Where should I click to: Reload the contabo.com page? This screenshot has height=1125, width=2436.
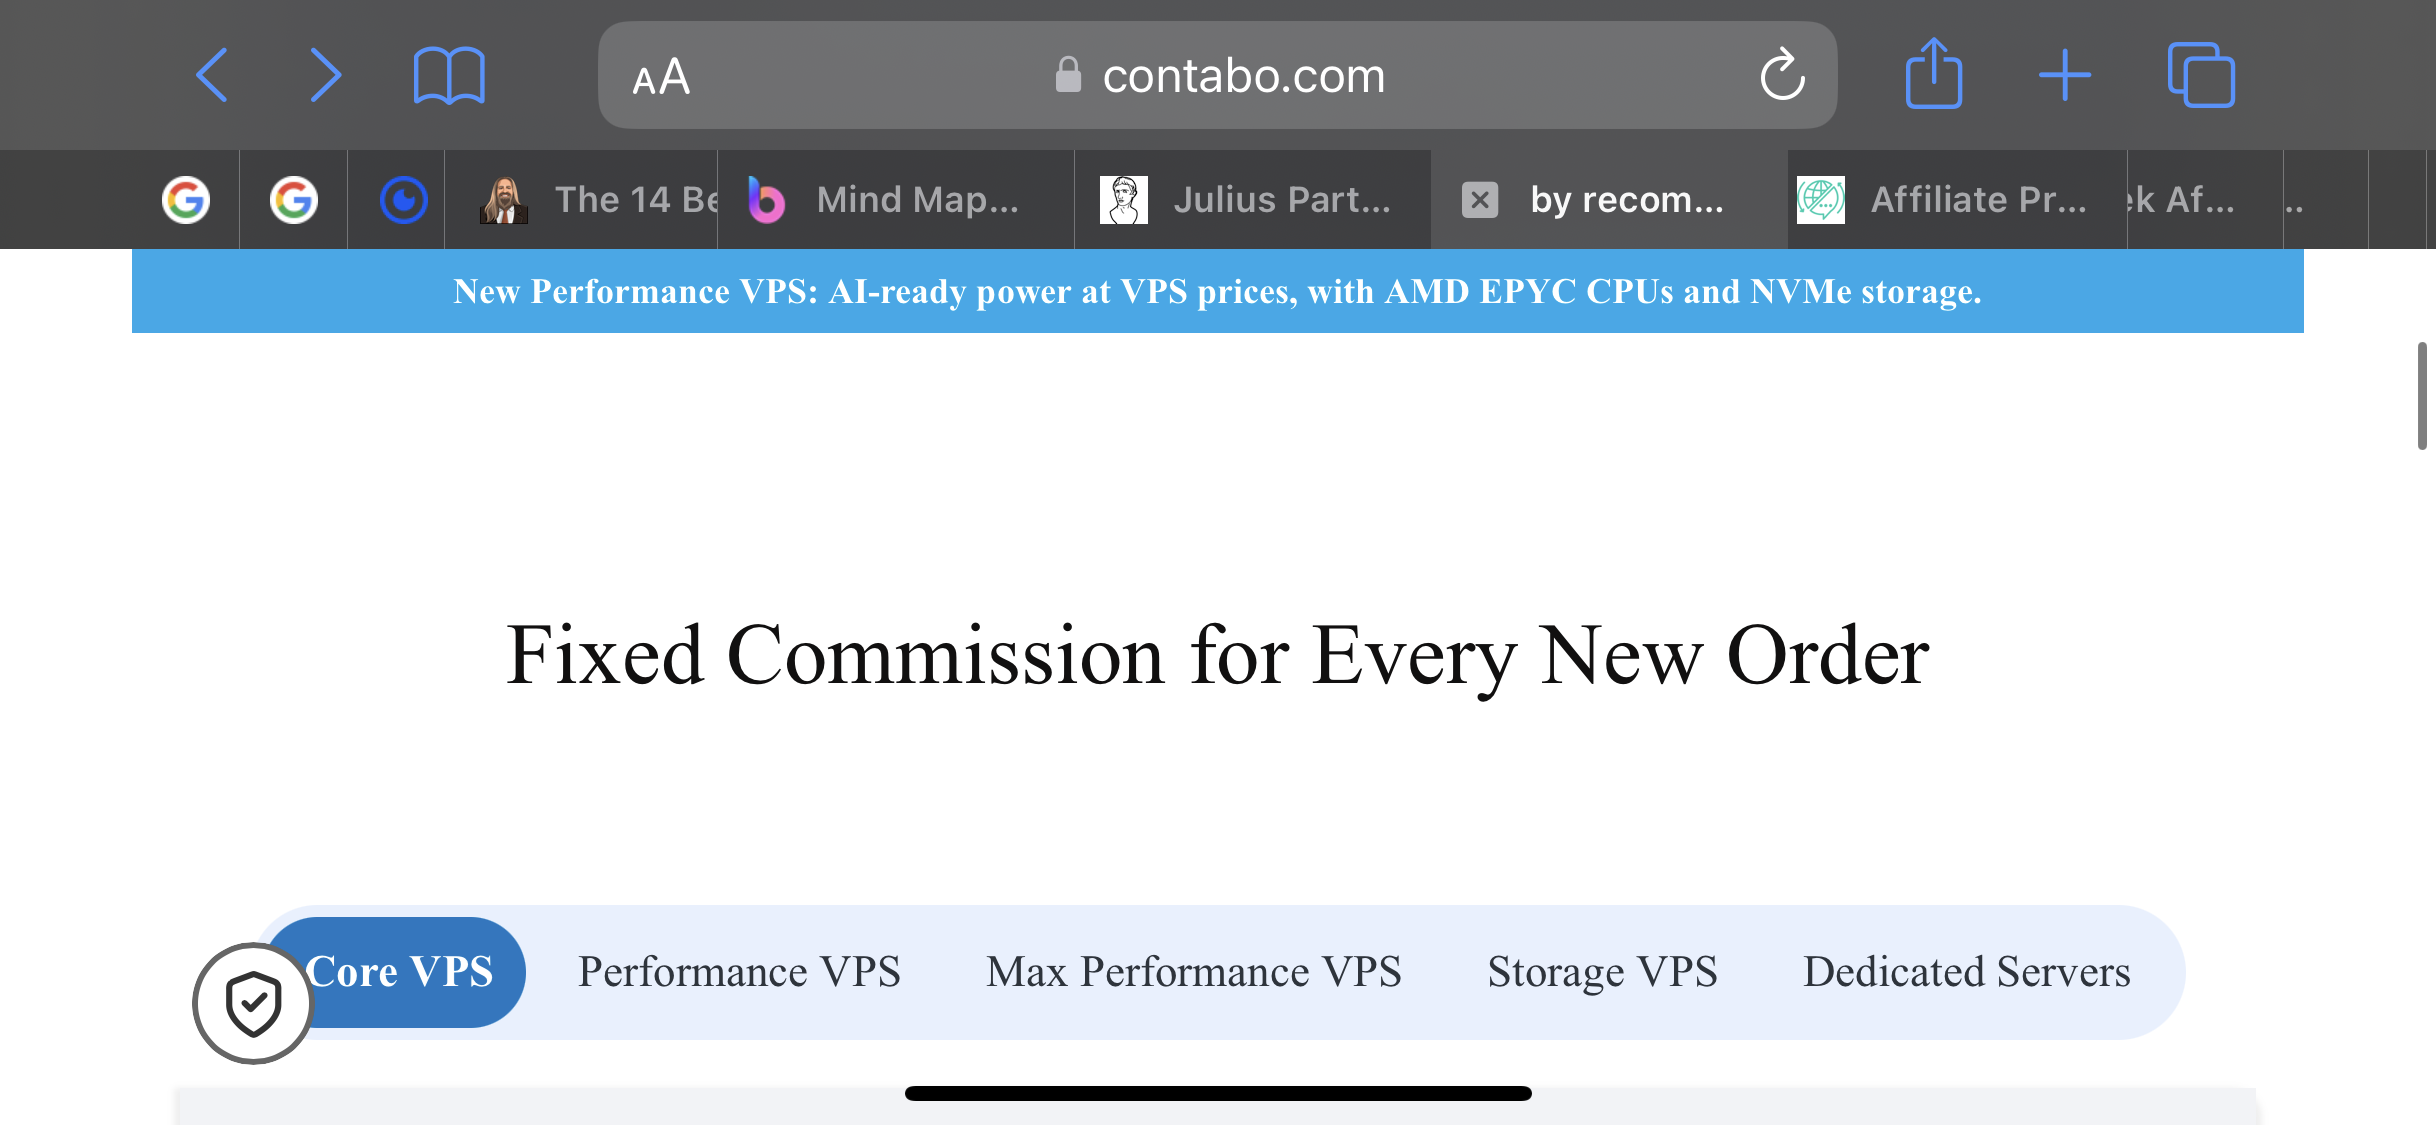pyautogui.click(x=1782, y=75)
